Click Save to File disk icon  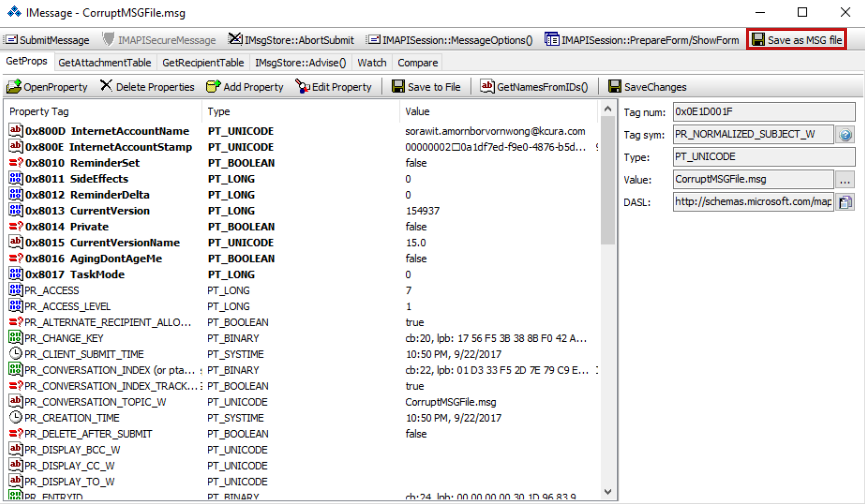(x=398, y=87)
